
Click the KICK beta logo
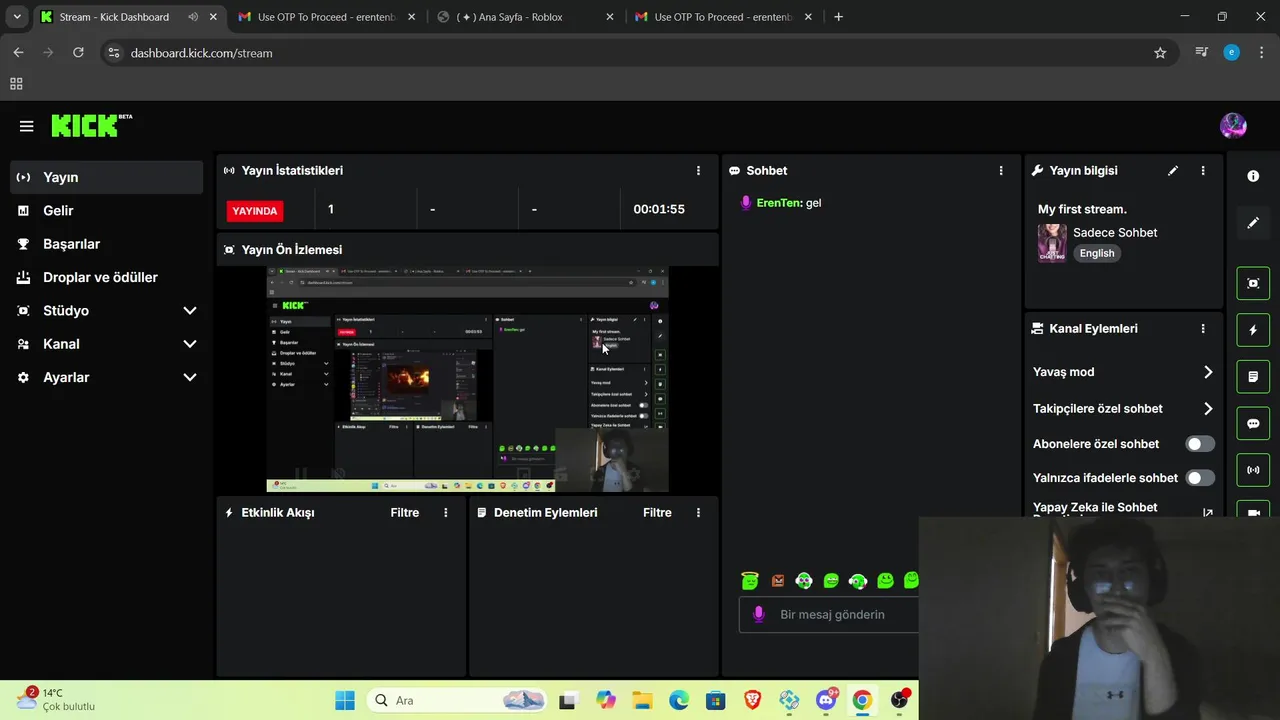[91, 125]
